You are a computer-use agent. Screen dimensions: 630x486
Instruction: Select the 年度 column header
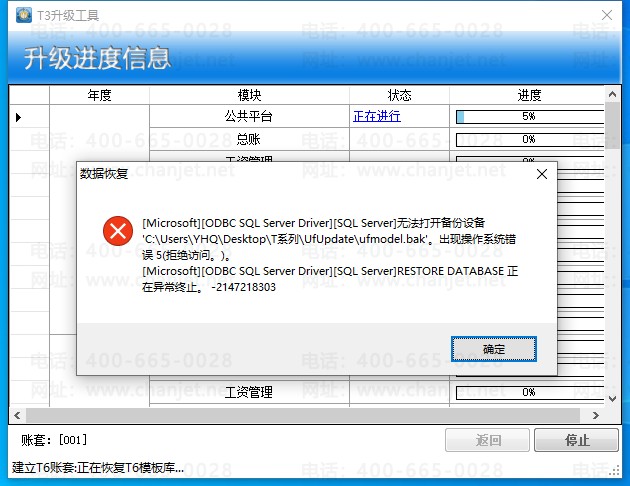(99, 95)
